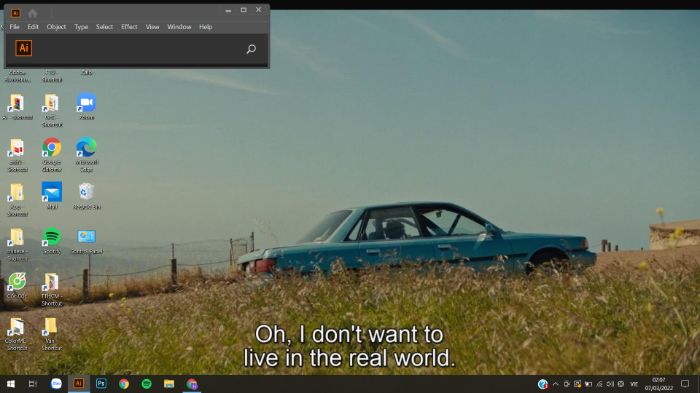Open File Explorer from the taskbar
This screenshot has height=393, width=700.
click(169, 384)
